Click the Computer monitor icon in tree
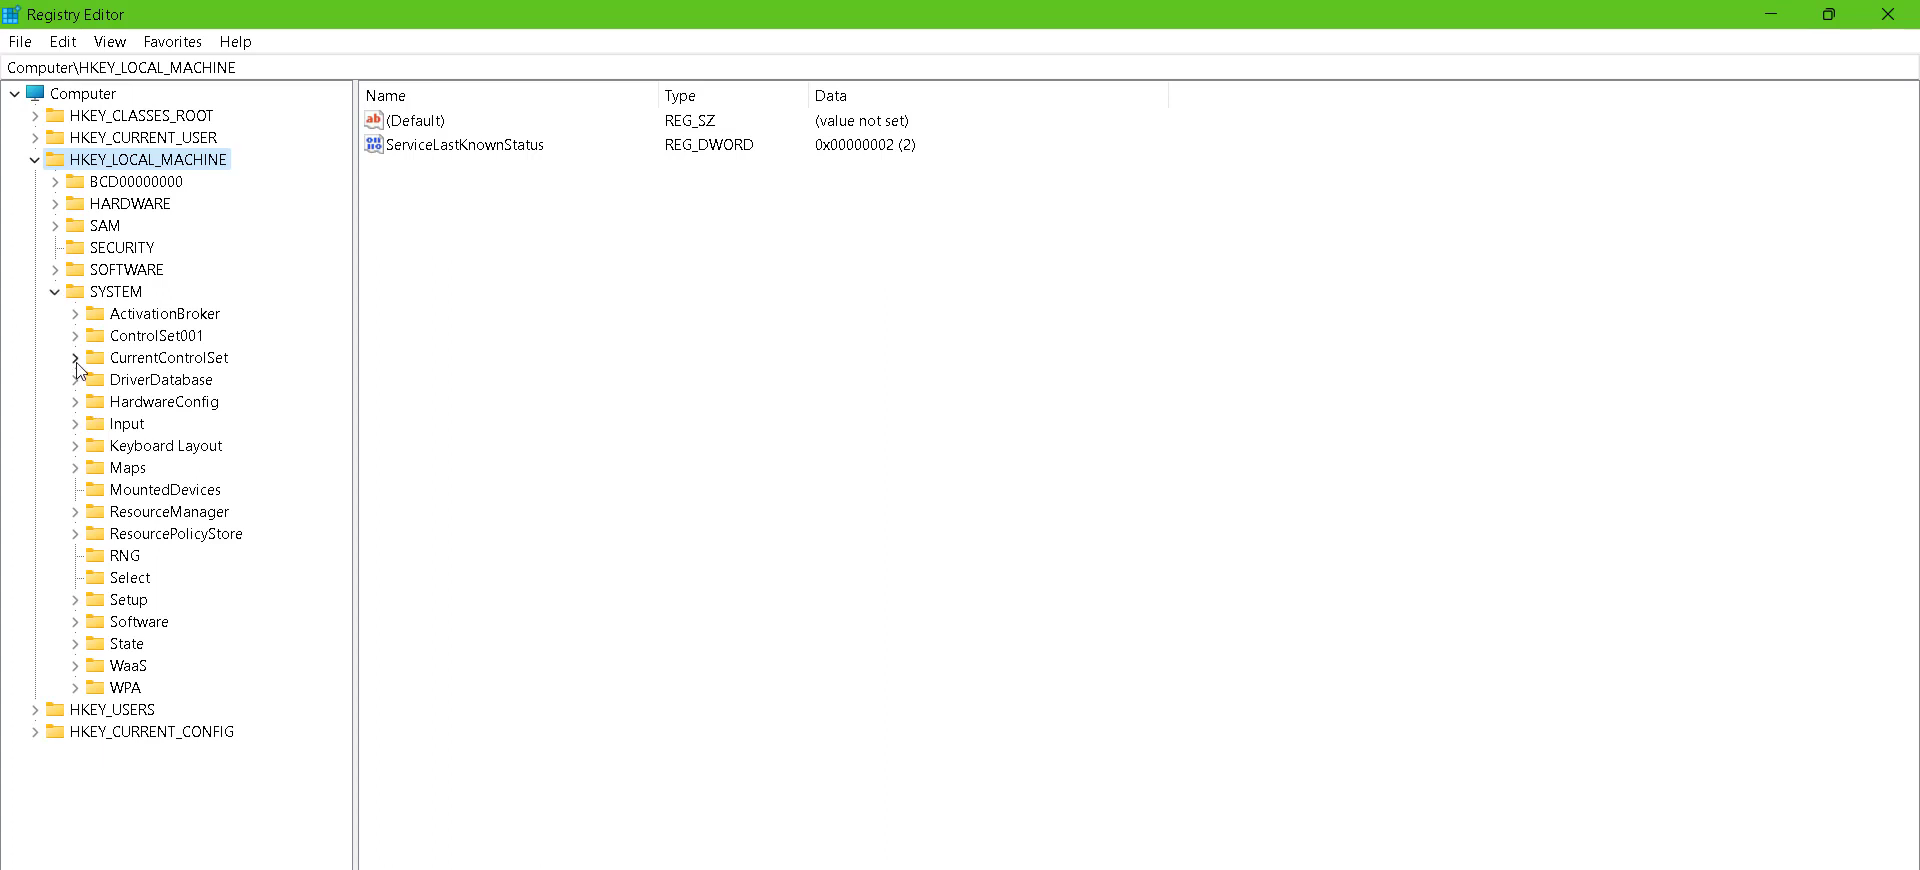 pyautogui.click(x=35, y=93)
